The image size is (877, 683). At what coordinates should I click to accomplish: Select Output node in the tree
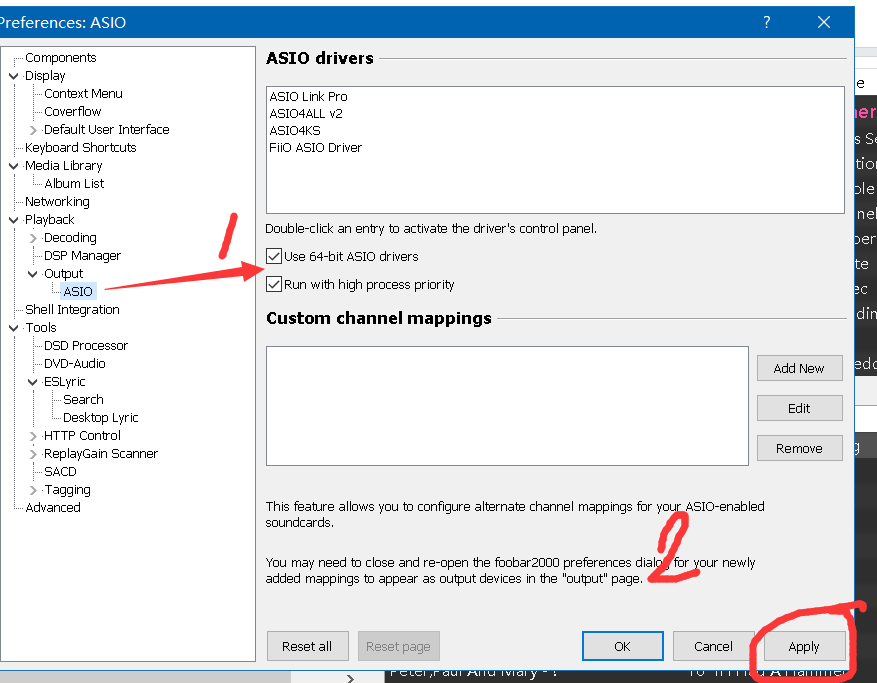(63, 274)
